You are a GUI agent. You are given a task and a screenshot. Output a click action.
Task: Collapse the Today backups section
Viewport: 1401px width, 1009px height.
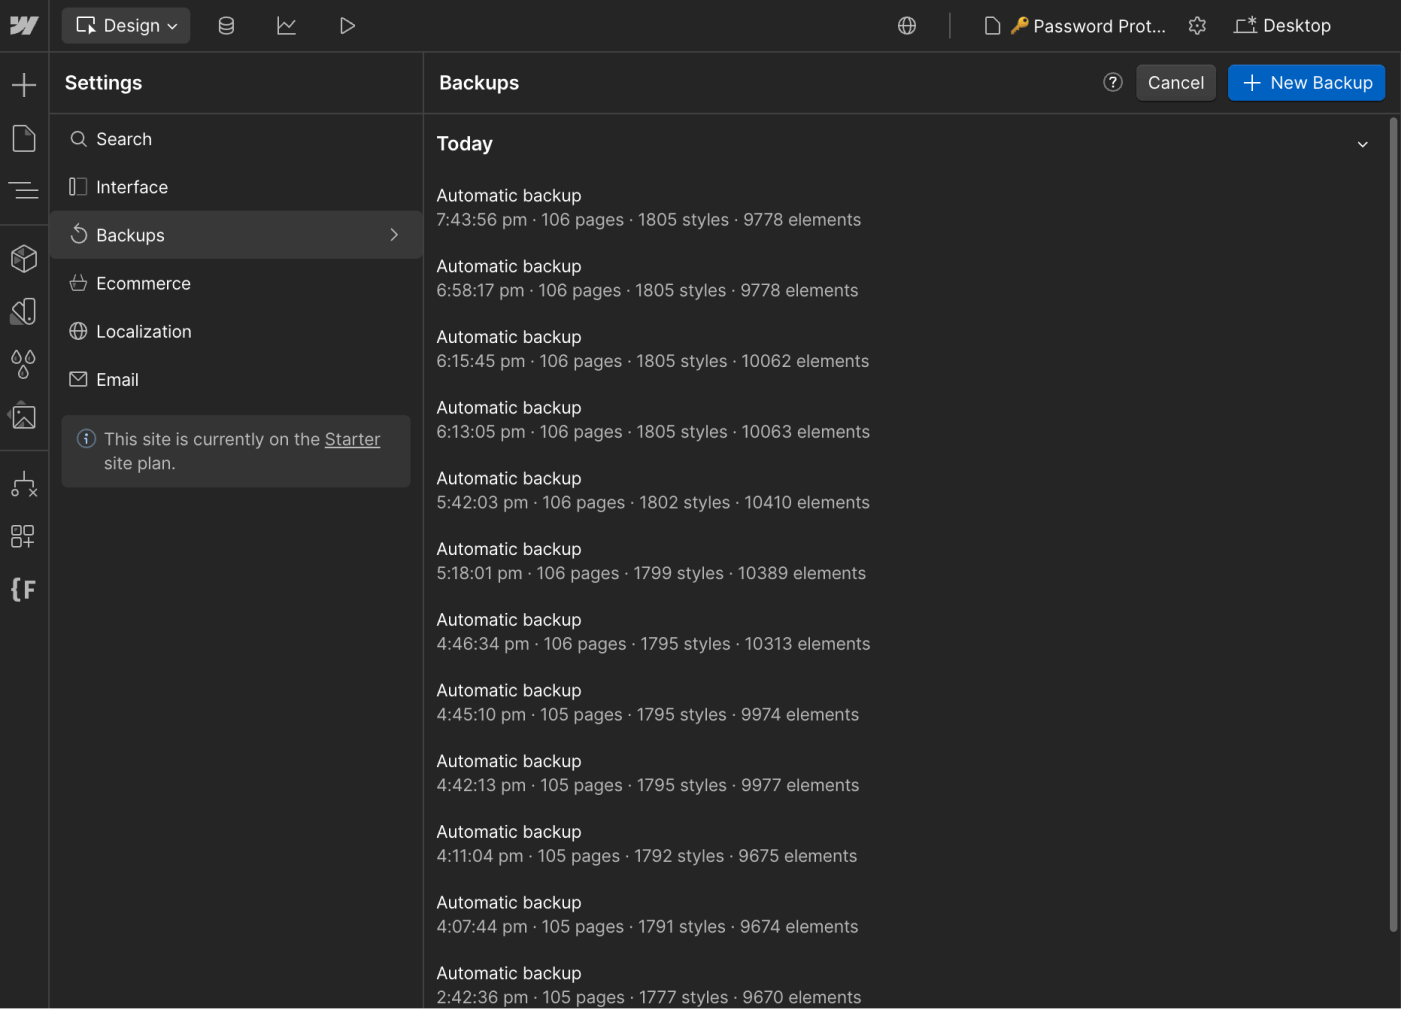tap(1363, 143)
